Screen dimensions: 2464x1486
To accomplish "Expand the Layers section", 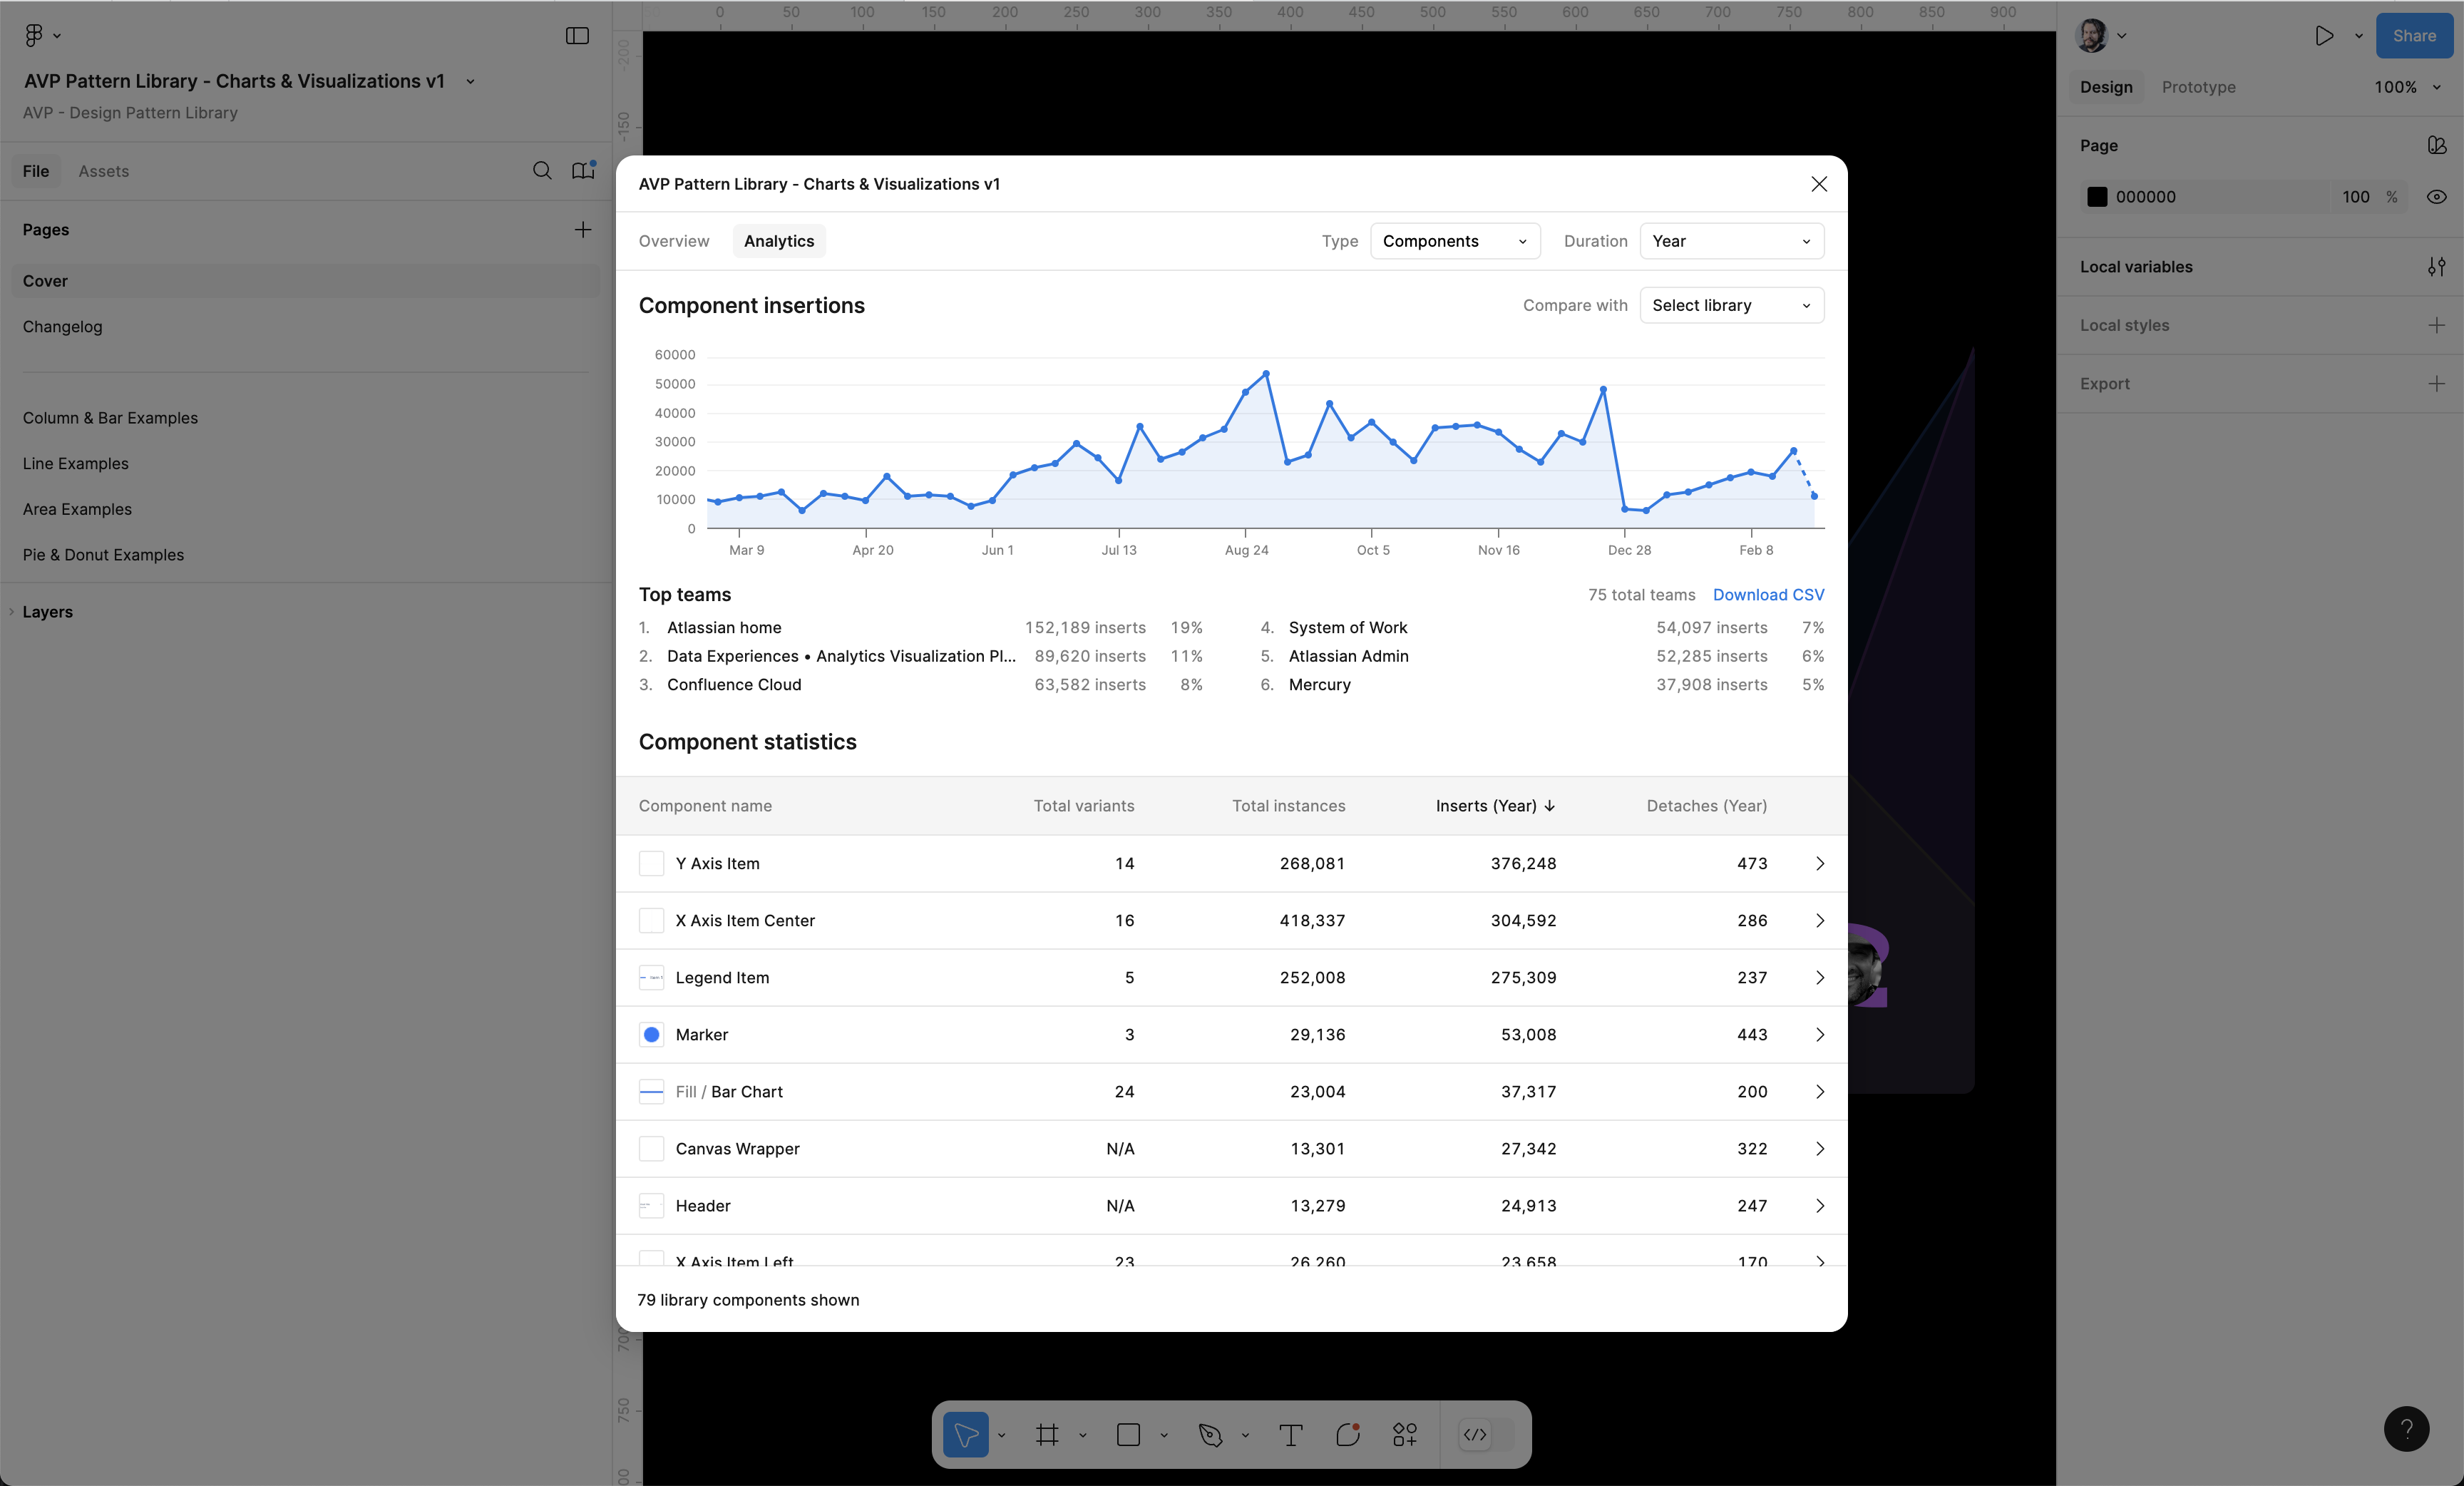I will pos(47,612).
